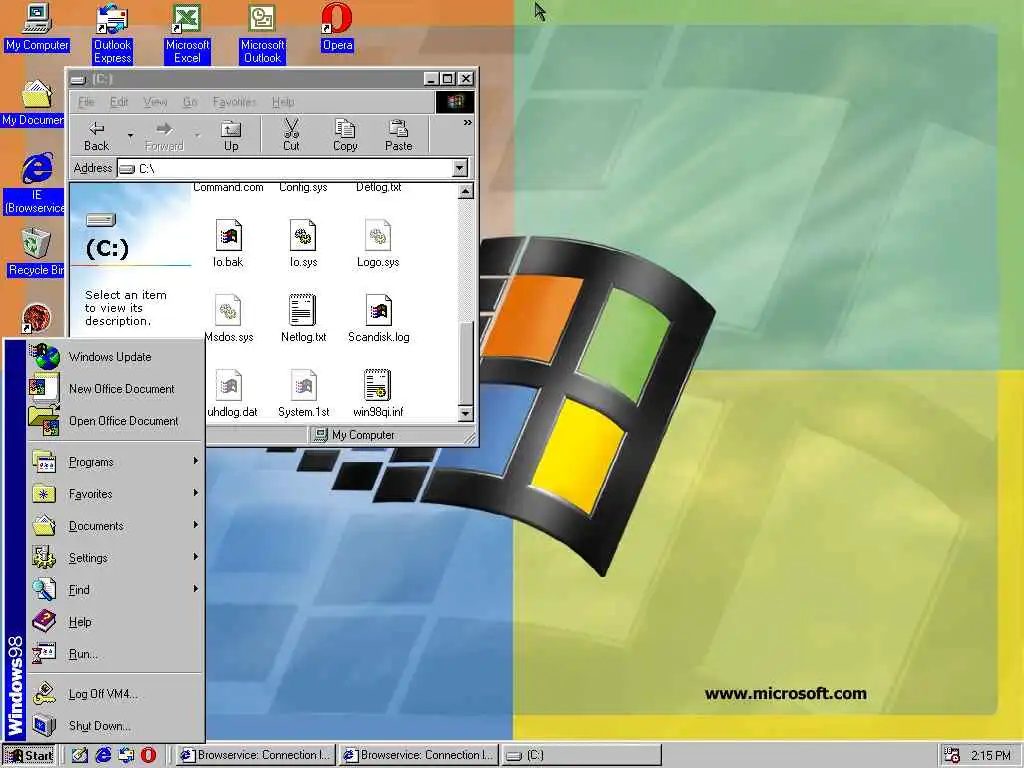Image resolution: width=1024 pixels, height=768 pixels.
Task: Click the Paste toolbar button
Action: (398, 136)
